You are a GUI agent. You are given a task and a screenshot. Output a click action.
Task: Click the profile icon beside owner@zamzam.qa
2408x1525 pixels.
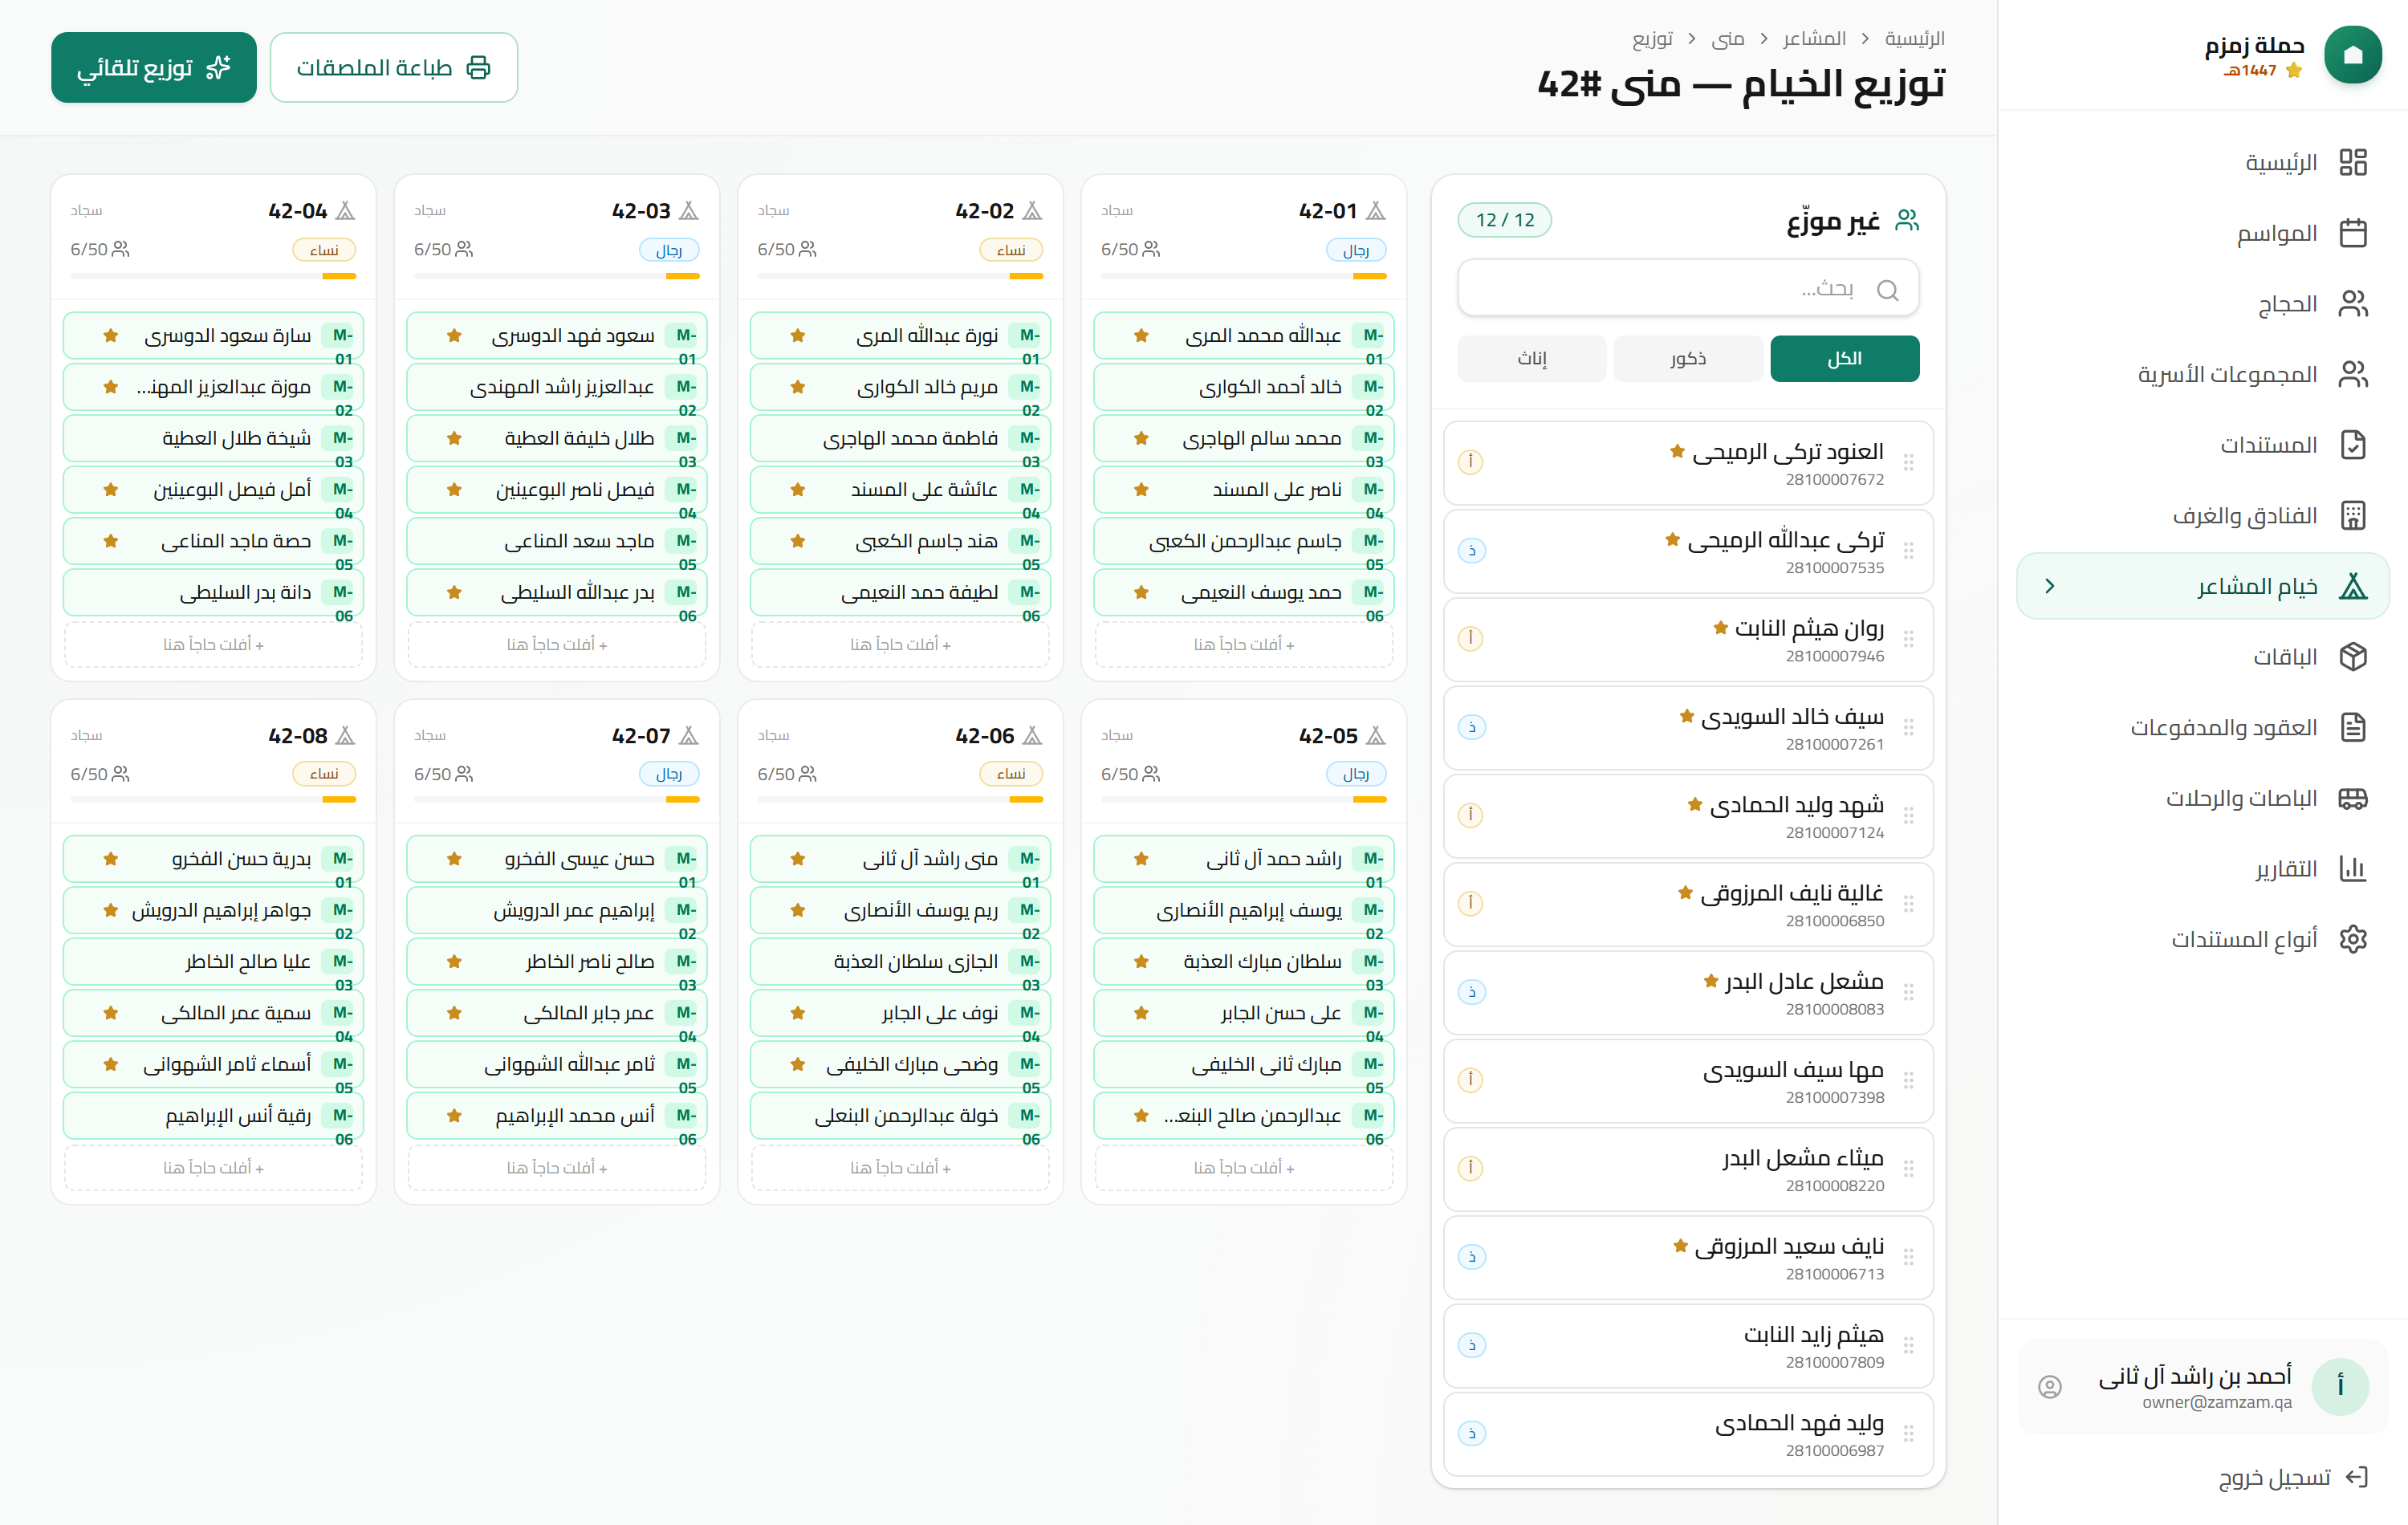[2050, 1386]
